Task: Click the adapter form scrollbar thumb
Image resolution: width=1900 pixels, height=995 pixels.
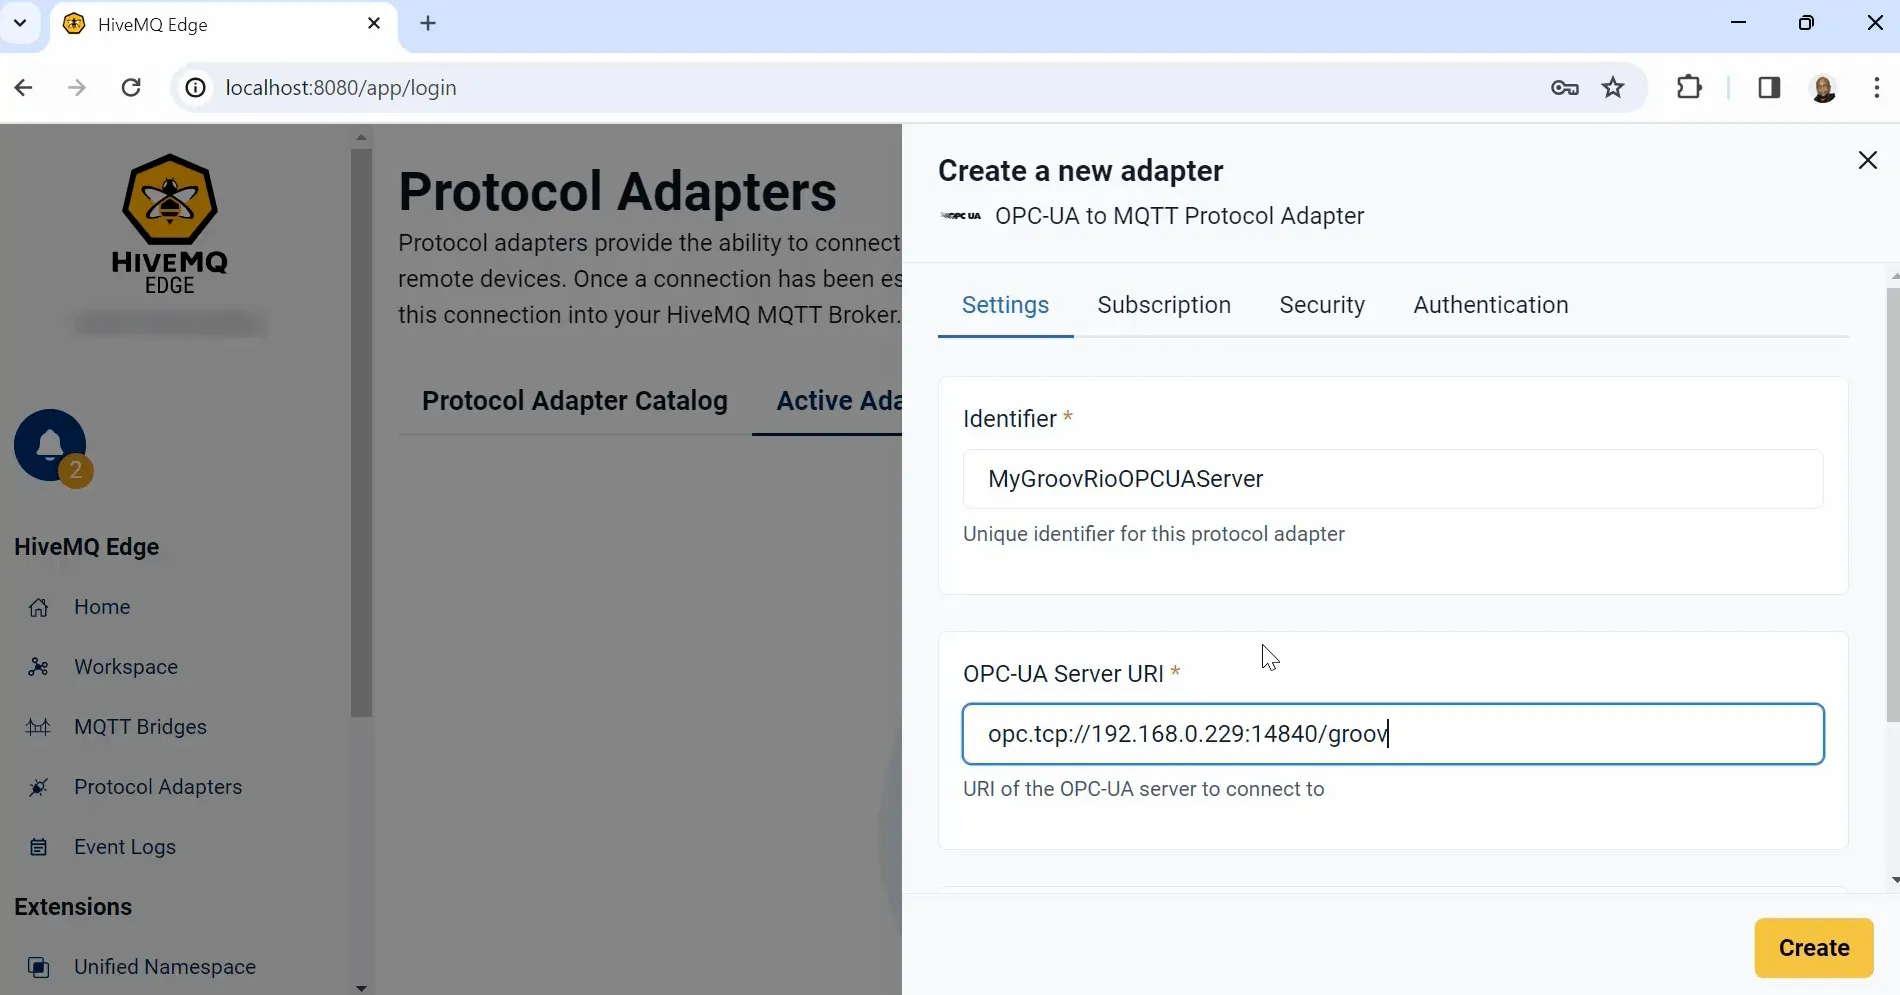Action: point(1892,505)
